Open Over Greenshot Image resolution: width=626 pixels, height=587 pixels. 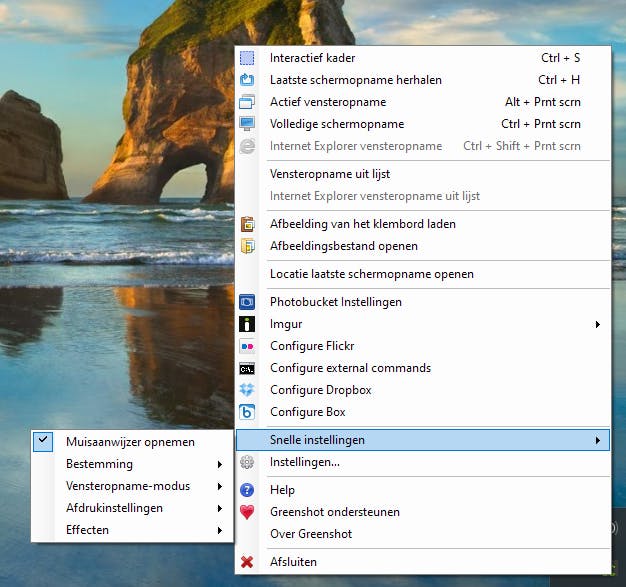pos(423,534)
